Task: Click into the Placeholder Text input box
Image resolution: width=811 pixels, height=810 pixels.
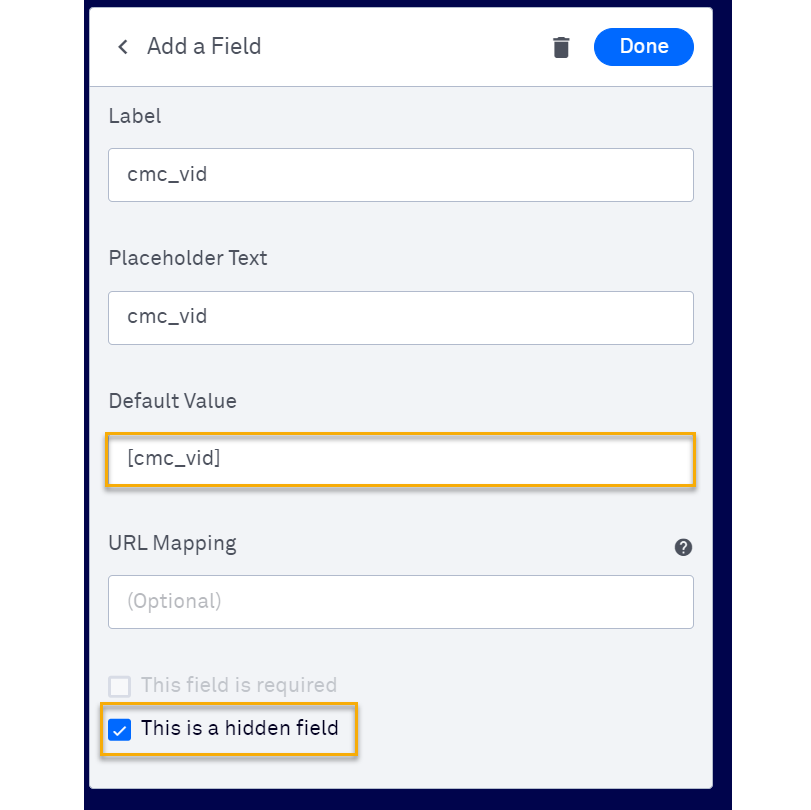Action: (400, 318)
